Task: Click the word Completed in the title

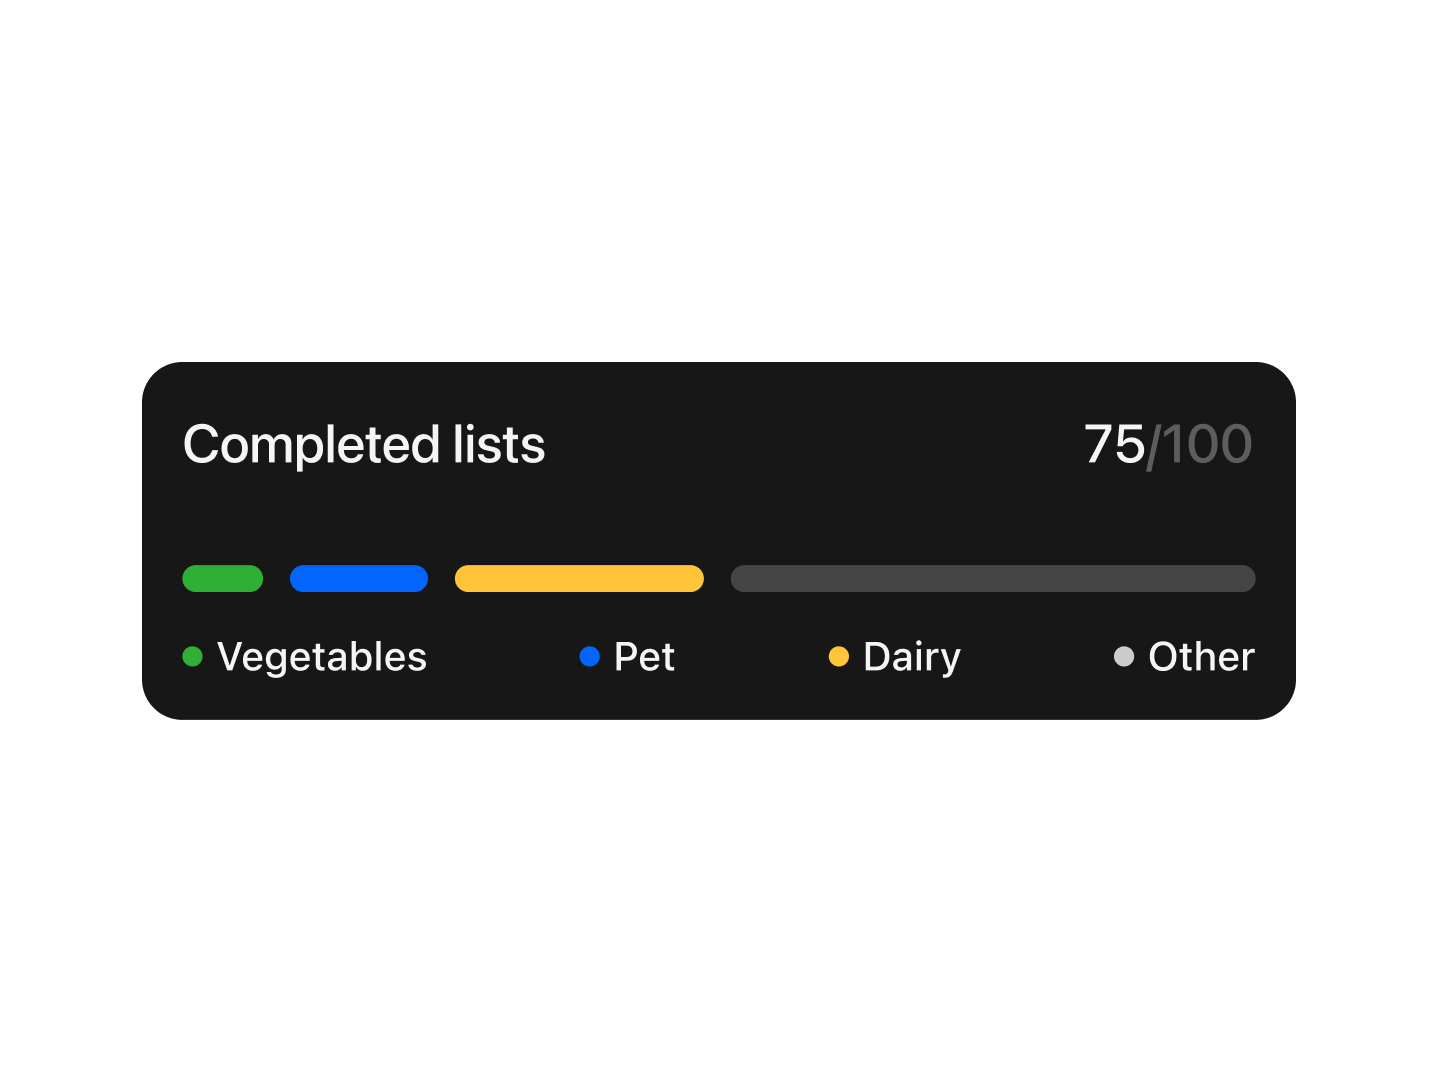Action: 311,445
